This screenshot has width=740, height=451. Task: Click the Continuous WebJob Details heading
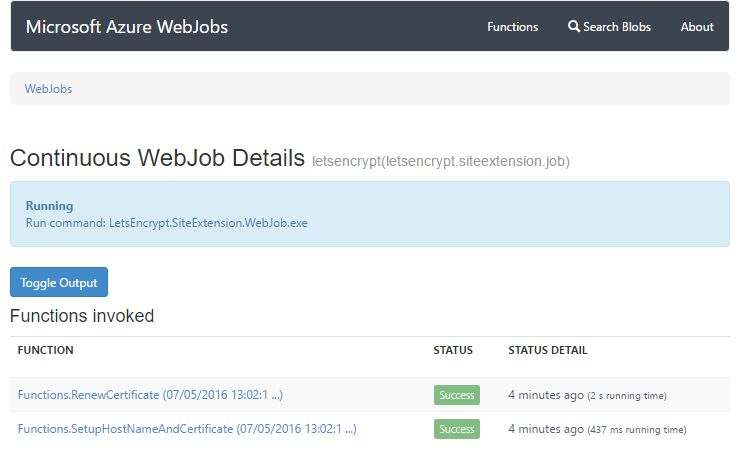157,158
